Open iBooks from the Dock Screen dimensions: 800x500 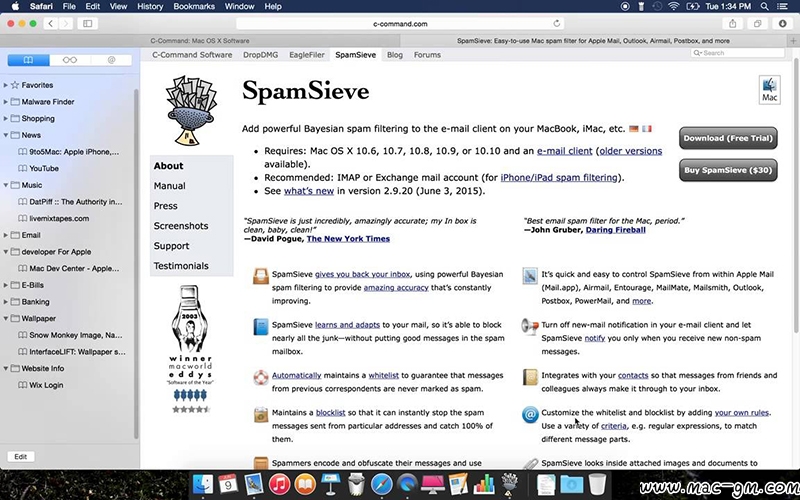(x=305, y=484)
